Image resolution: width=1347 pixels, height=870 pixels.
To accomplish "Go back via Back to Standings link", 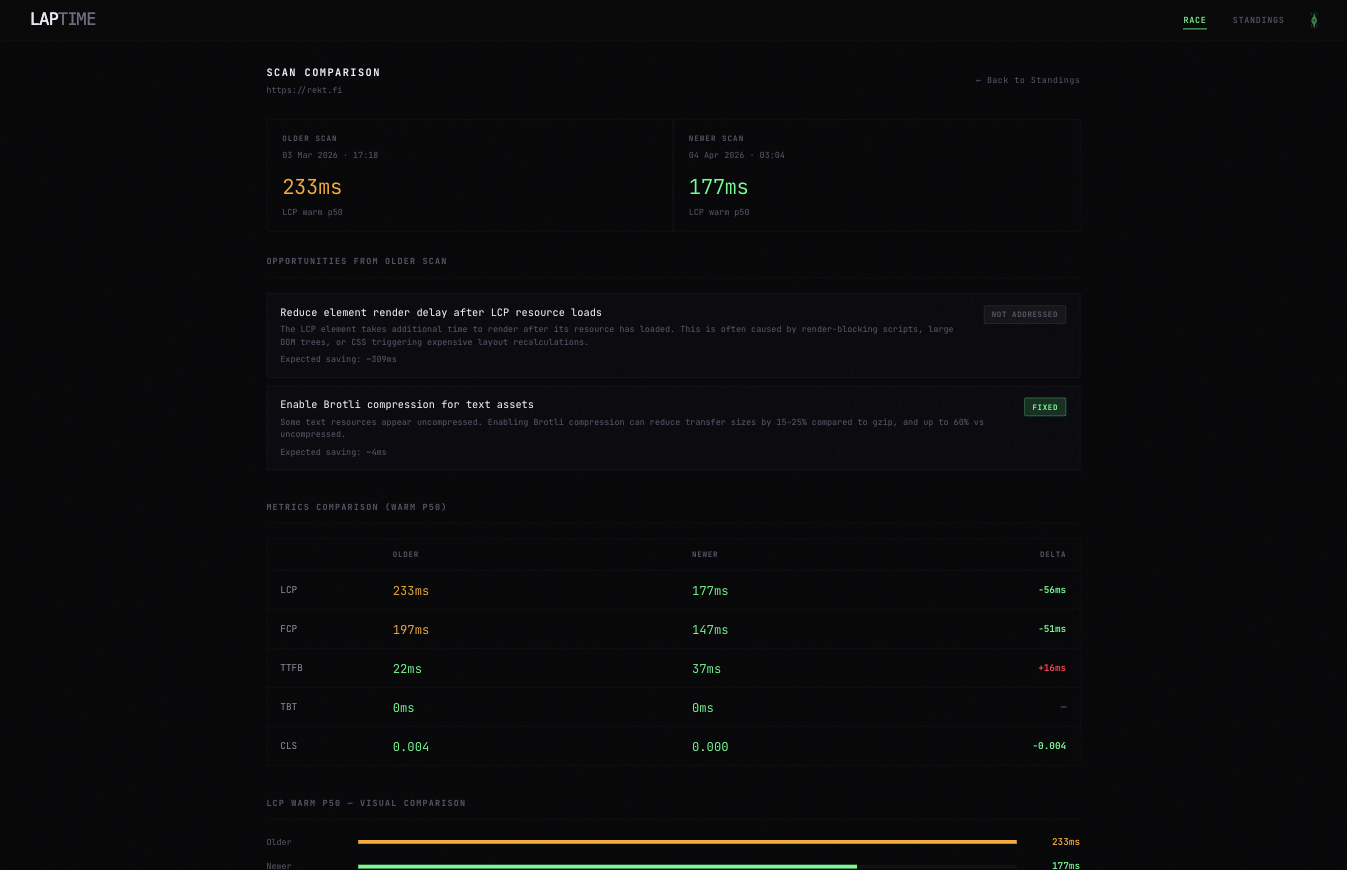I will click(1027, 80).
